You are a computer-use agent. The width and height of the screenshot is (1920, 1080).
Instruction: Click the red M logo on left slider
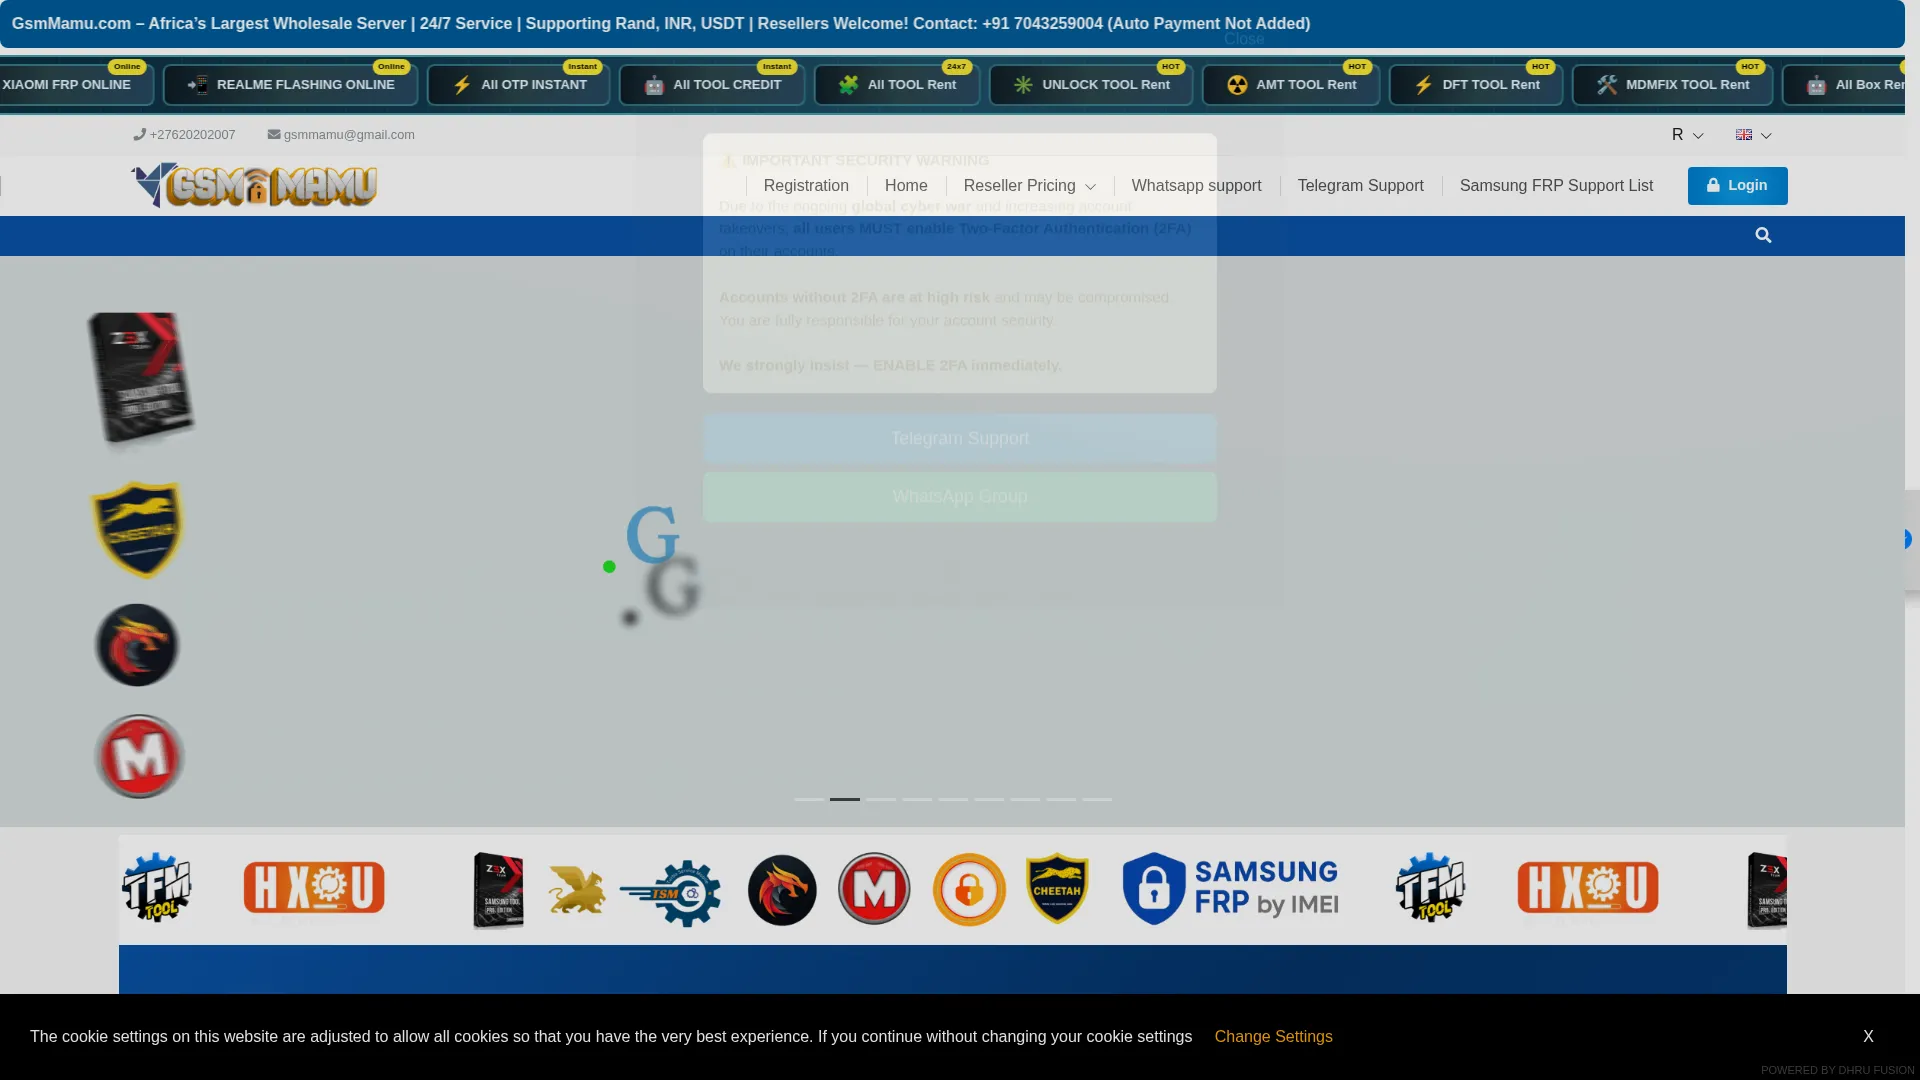pyautogui.click(x=139, y=756)
